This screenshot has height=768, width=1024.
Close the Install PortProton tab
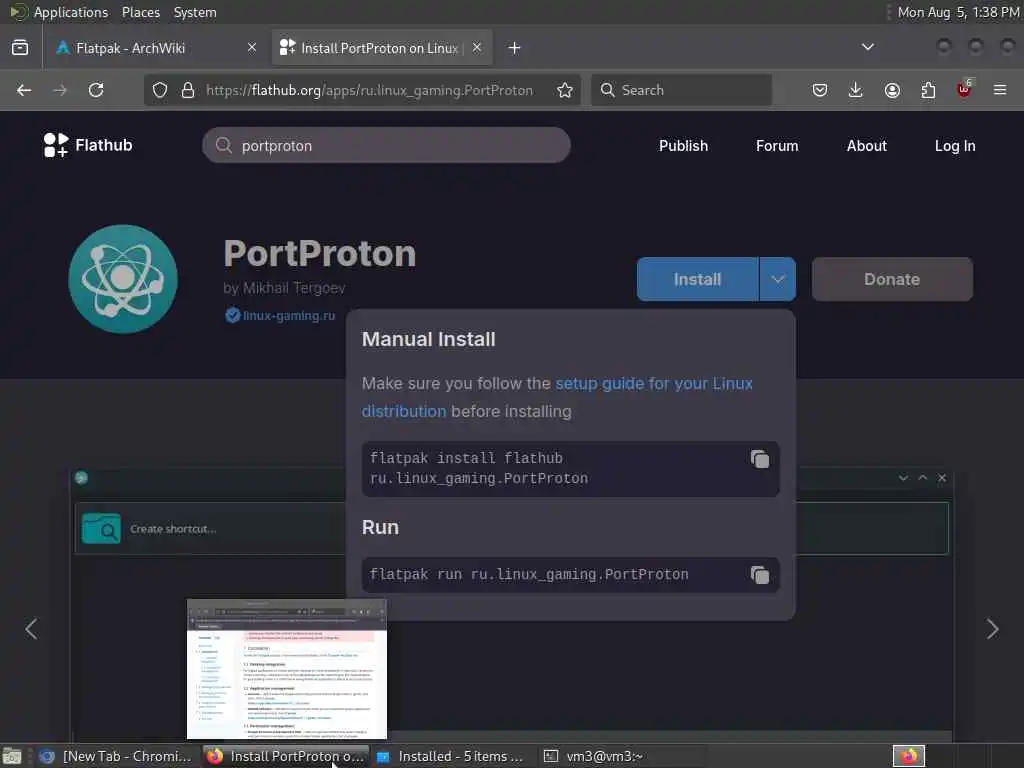tap(477, 47)
